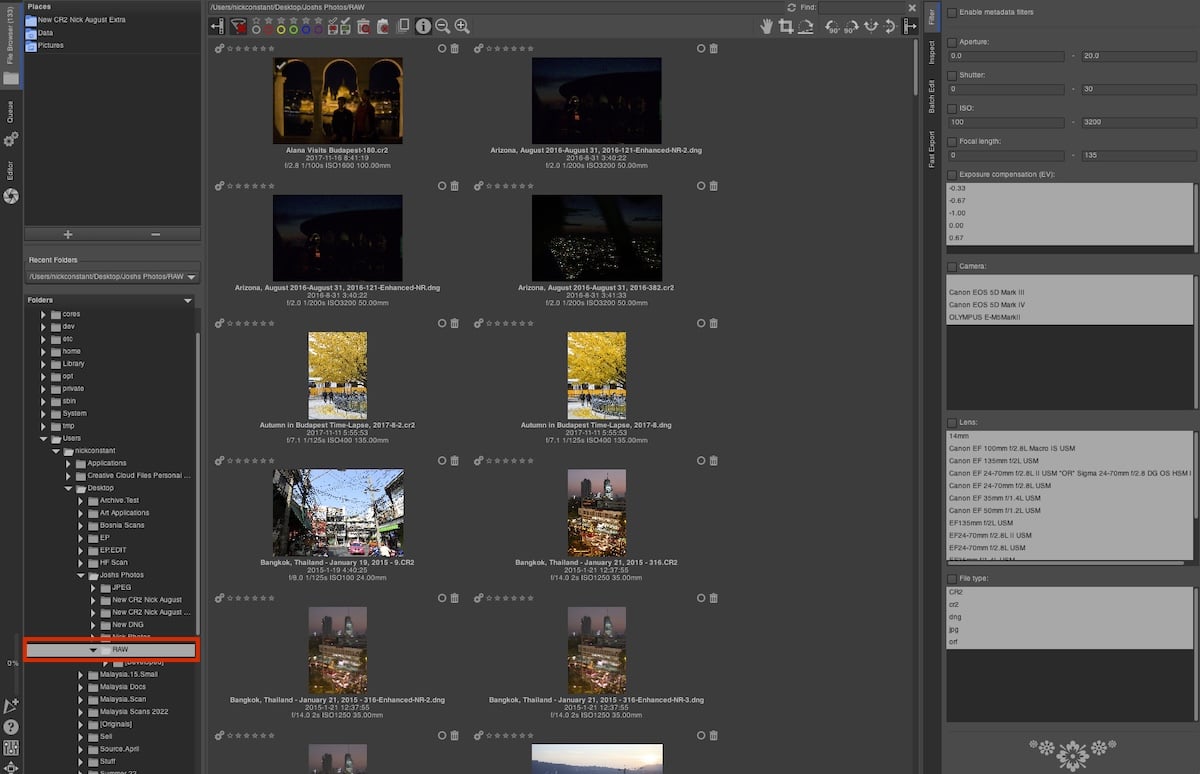The width and height of the screenshot is (1200, 774).
Task: Toggle the trash filter icon in the toolbar
Action: click(x=364, y=27)
